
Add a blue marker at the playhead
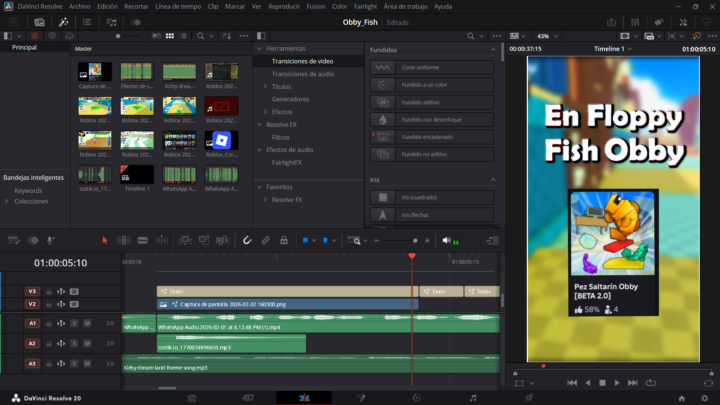coord(325,240)
